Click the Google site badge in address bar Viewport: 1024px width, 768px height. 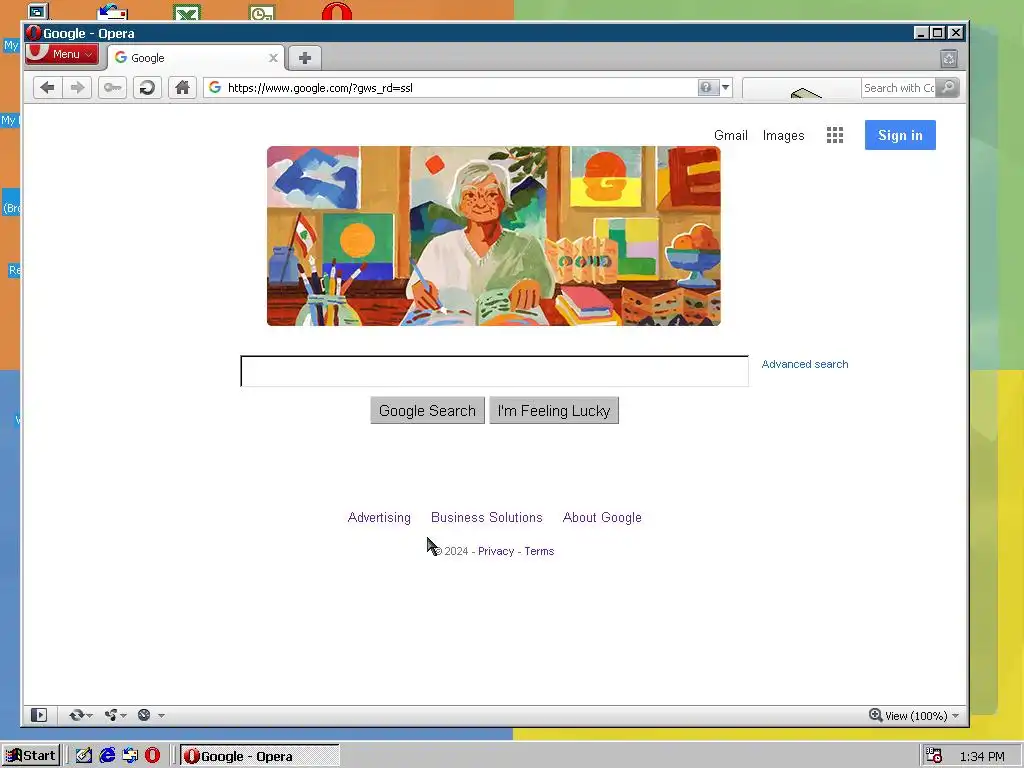[x=215, y=88]
